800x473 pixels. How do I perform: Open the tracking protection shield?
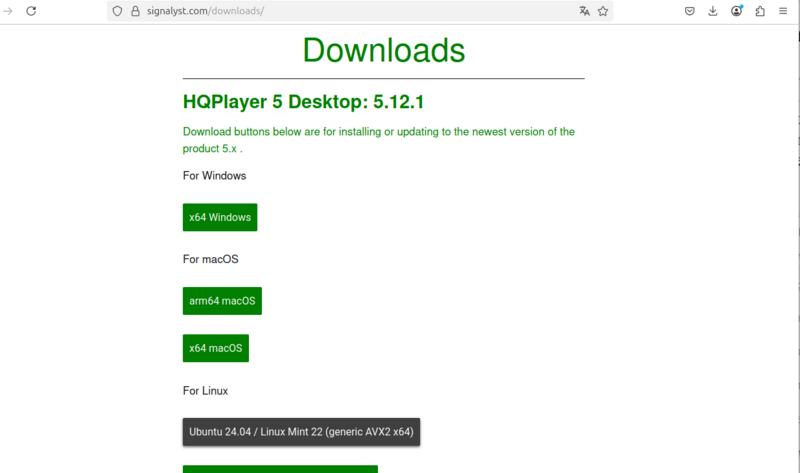click(117, 11)
